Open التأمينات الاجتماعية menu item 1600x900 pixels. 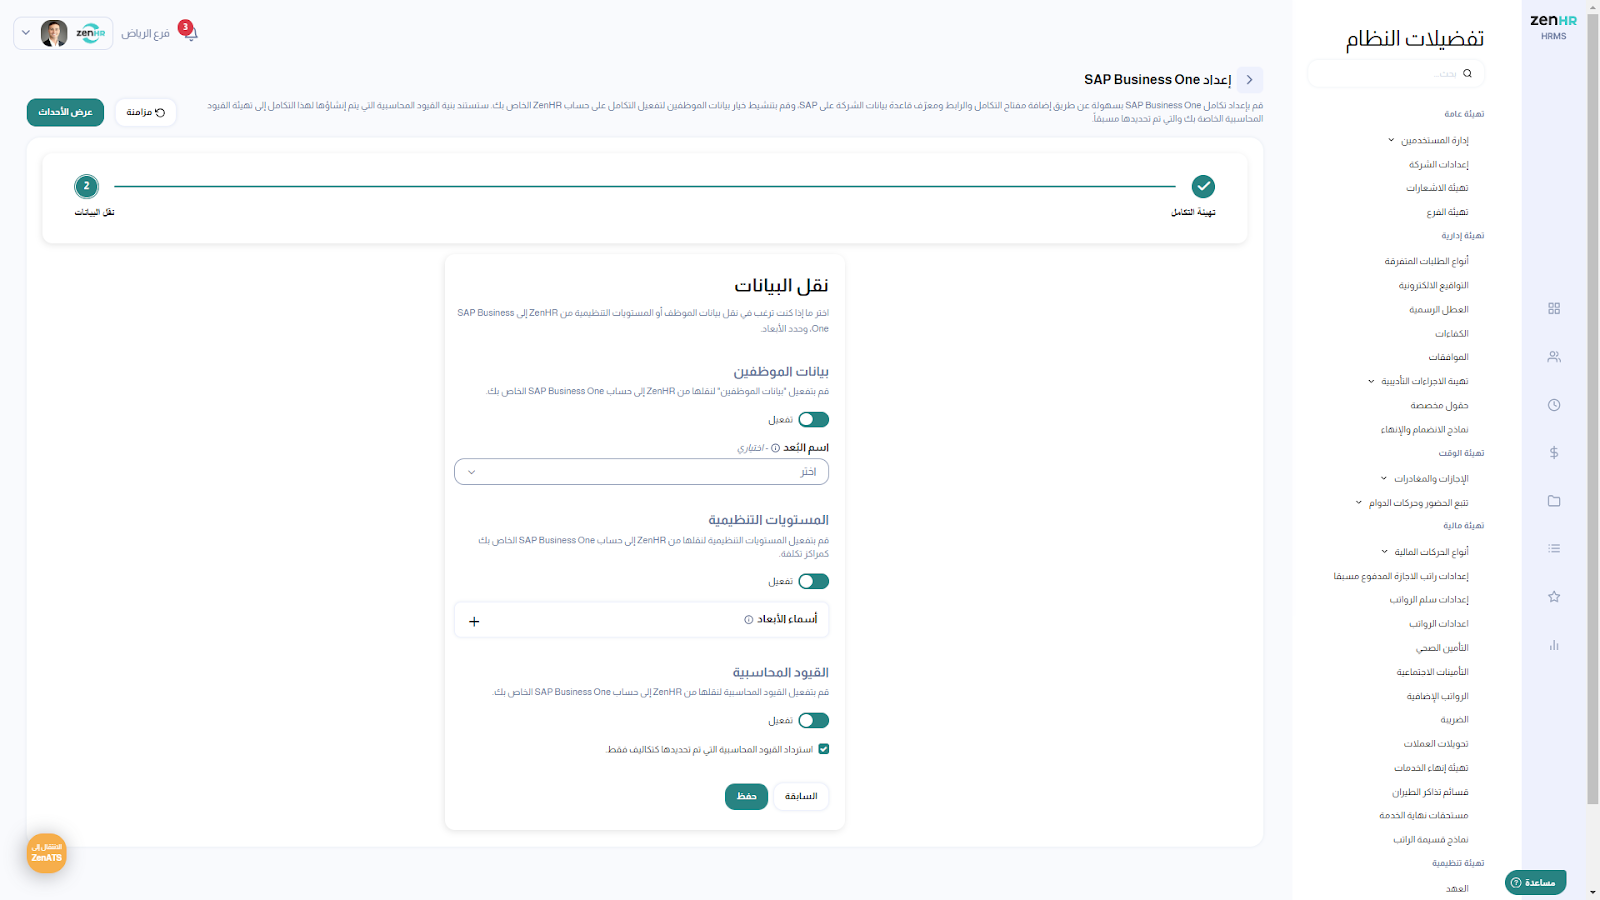click(x=1433, y=672)
